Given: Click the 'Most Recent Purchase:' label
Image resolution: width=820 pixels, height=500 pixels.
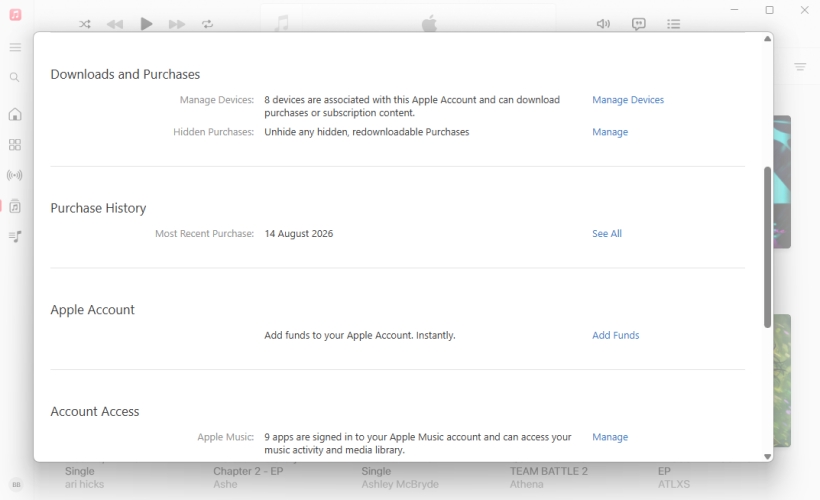Looking at the screenshot, I should (204, 234).
